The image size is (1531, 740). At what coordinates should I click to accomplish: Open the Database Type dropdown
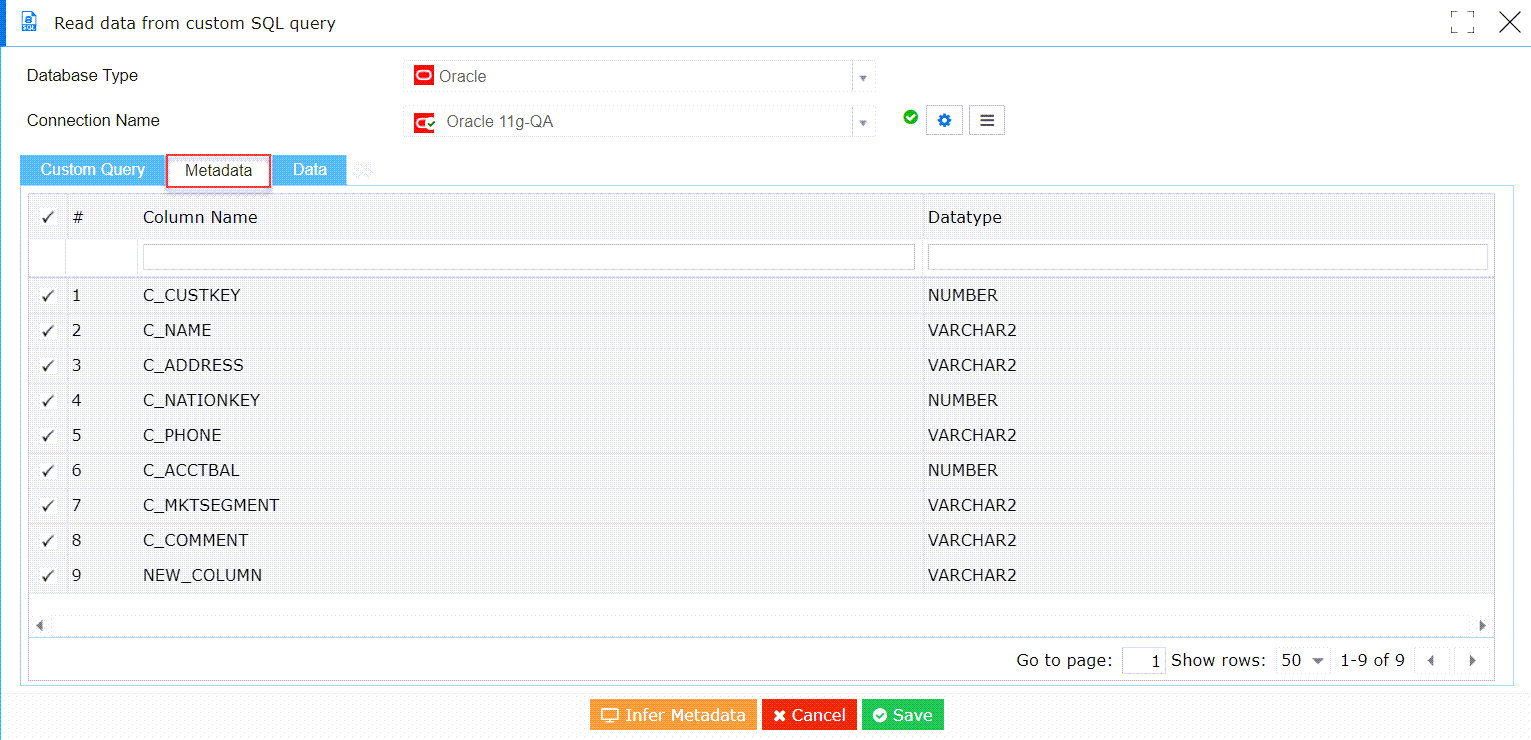(x=862, y=76)
